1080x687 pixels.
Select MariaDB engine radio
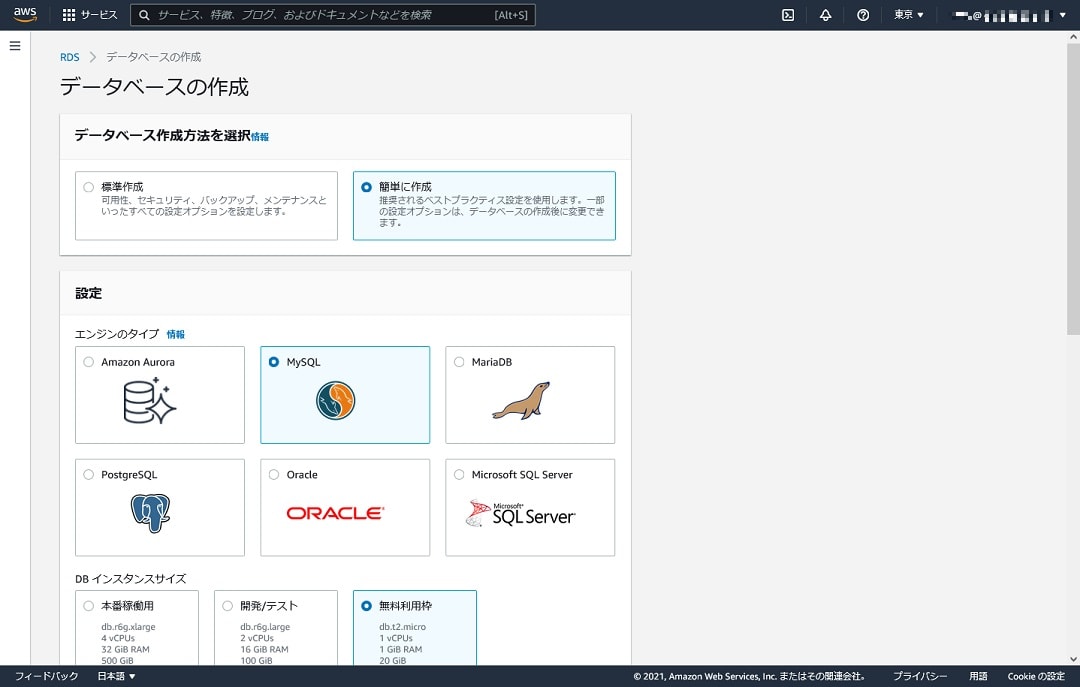pyautogui.click(x=459, y=362)
